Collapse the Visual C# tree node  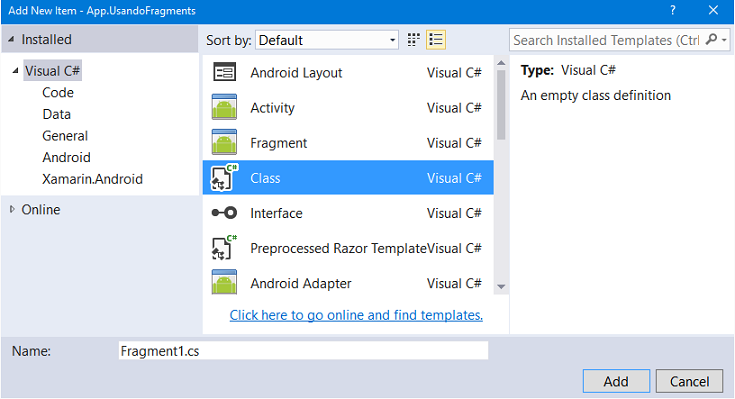15,71
